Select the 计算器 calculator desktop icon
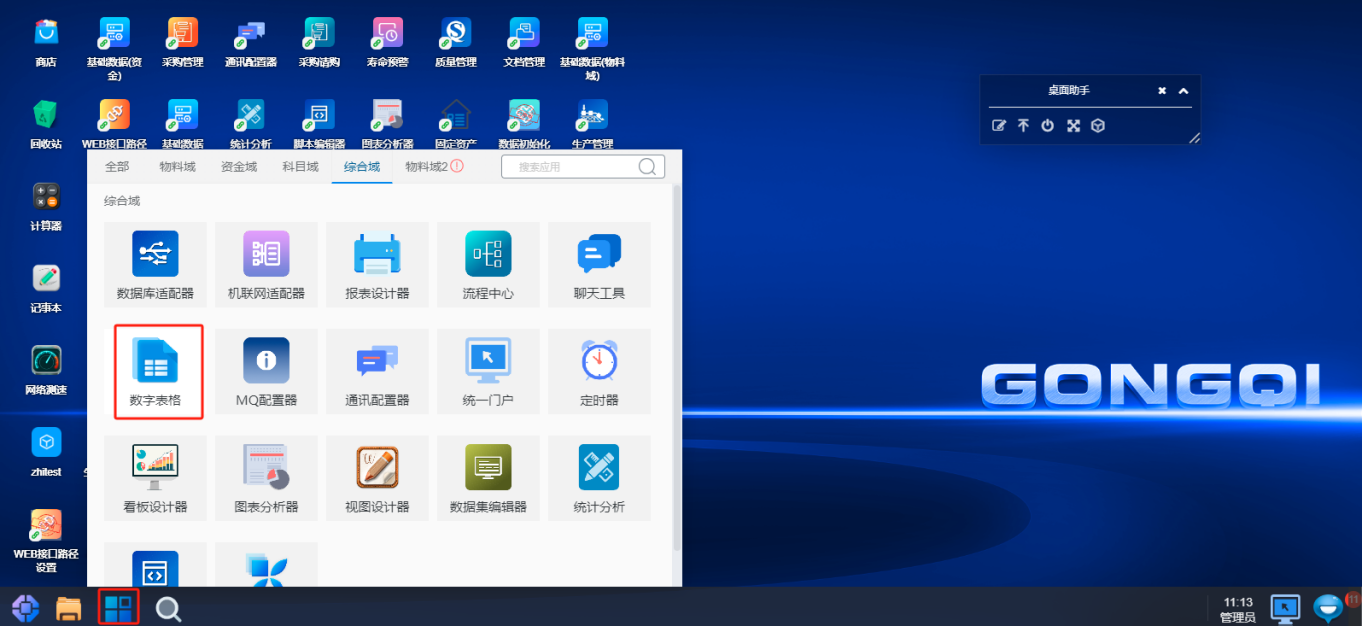The width and height of the screenshot is (1362, 626). click(46, 206)
